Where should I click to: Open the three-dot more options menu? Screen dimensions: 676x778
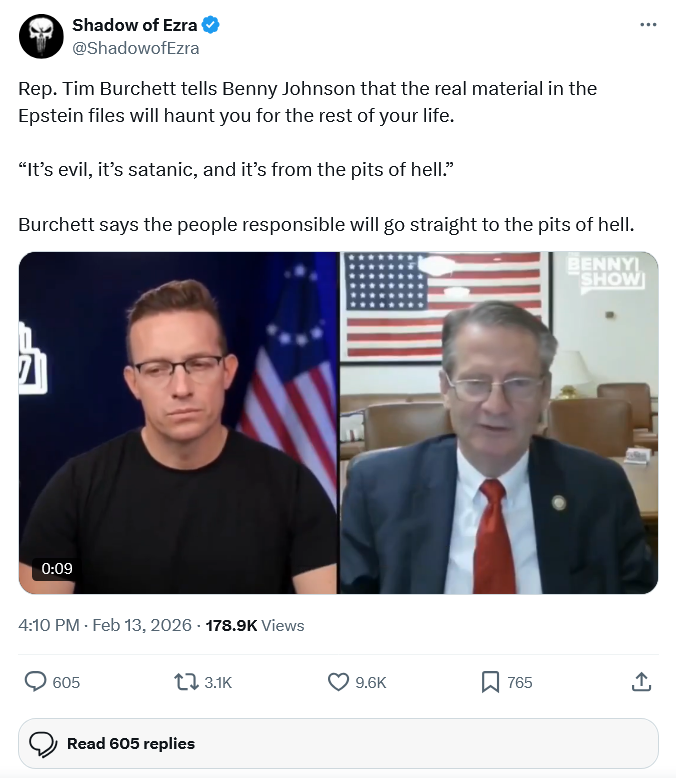(x=648, y=25)
